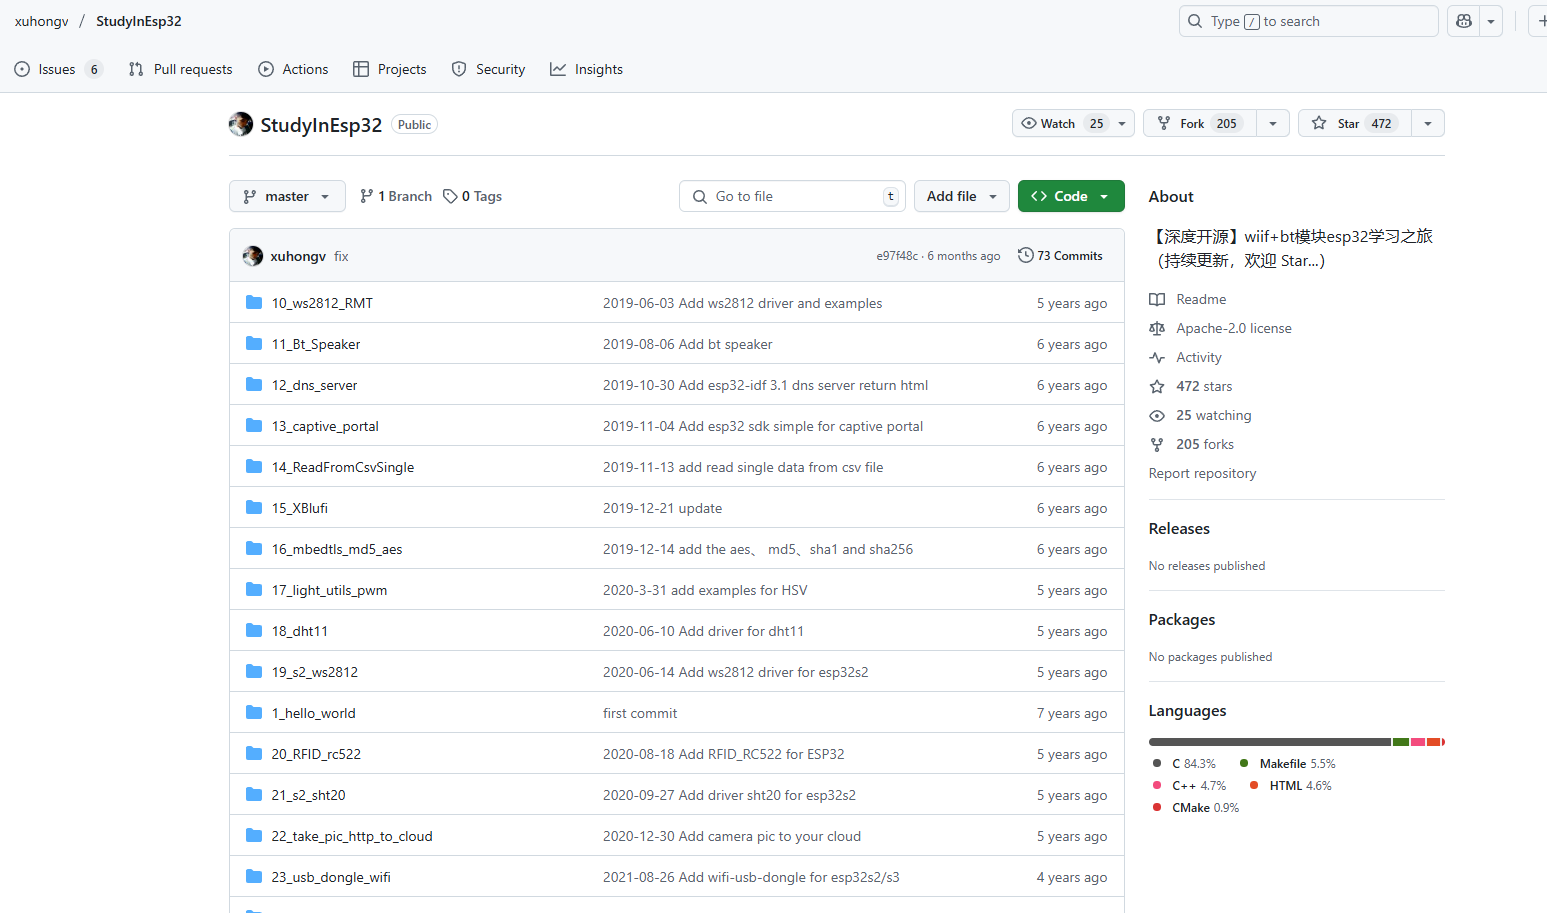Open the Readme link in About
The width and height of the screenshot is (1547, 913).
pyautogui.click(x=1188, y=299)
